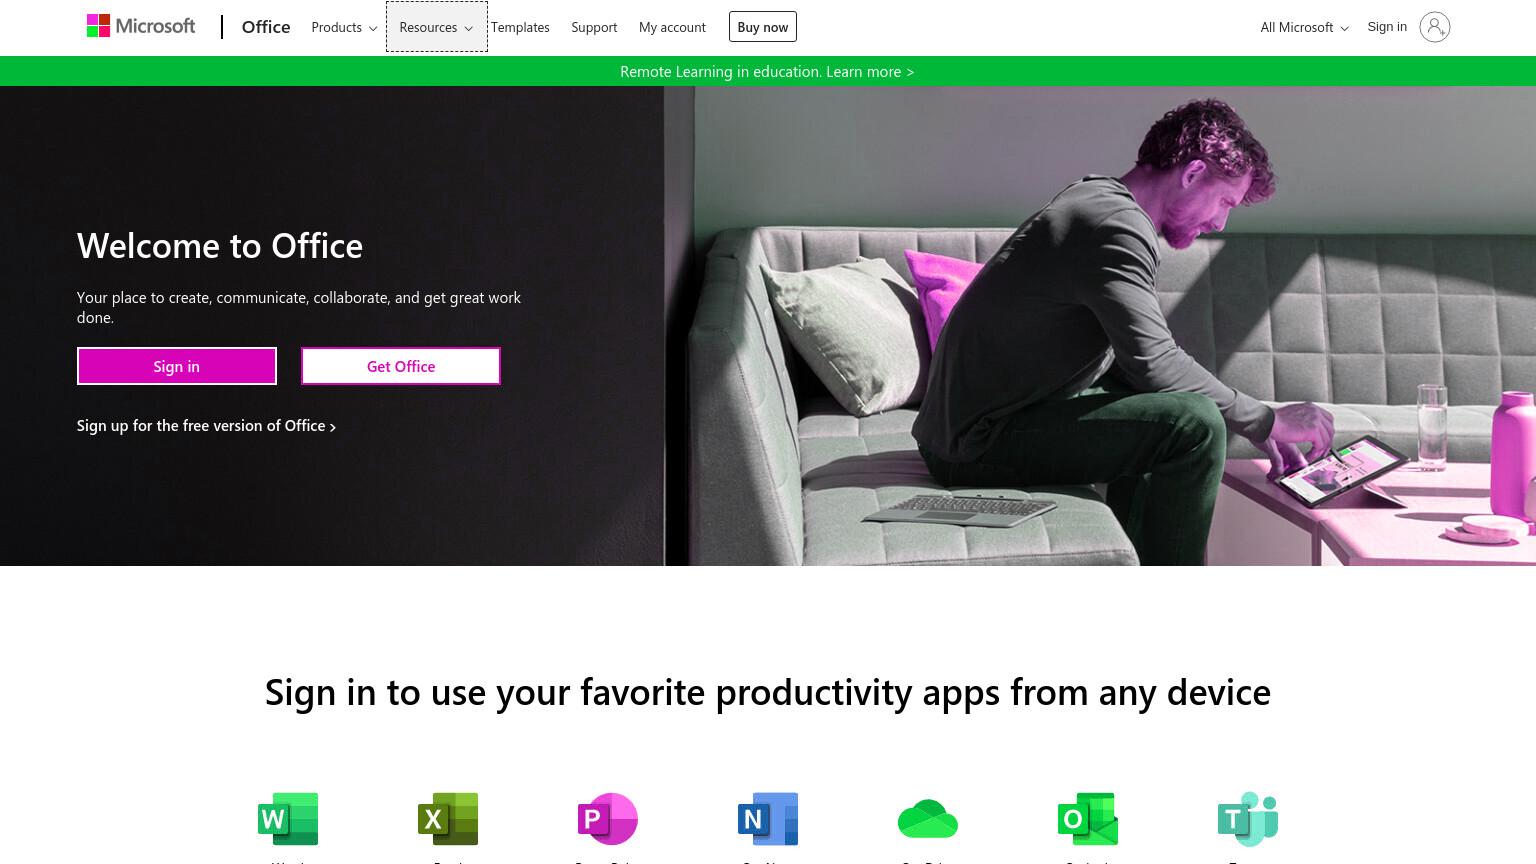The width and height of the screenshot is (1536, 864).
Task: Open the Remote Learning banner link
Action: pyautogui.click(x=767, y=71)
